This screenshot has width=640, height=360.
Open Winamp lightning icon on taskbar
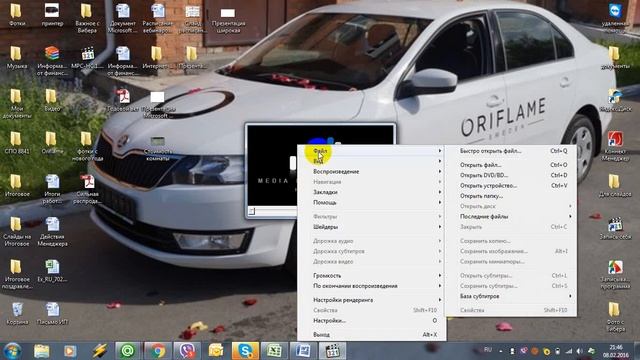point(99,351)
